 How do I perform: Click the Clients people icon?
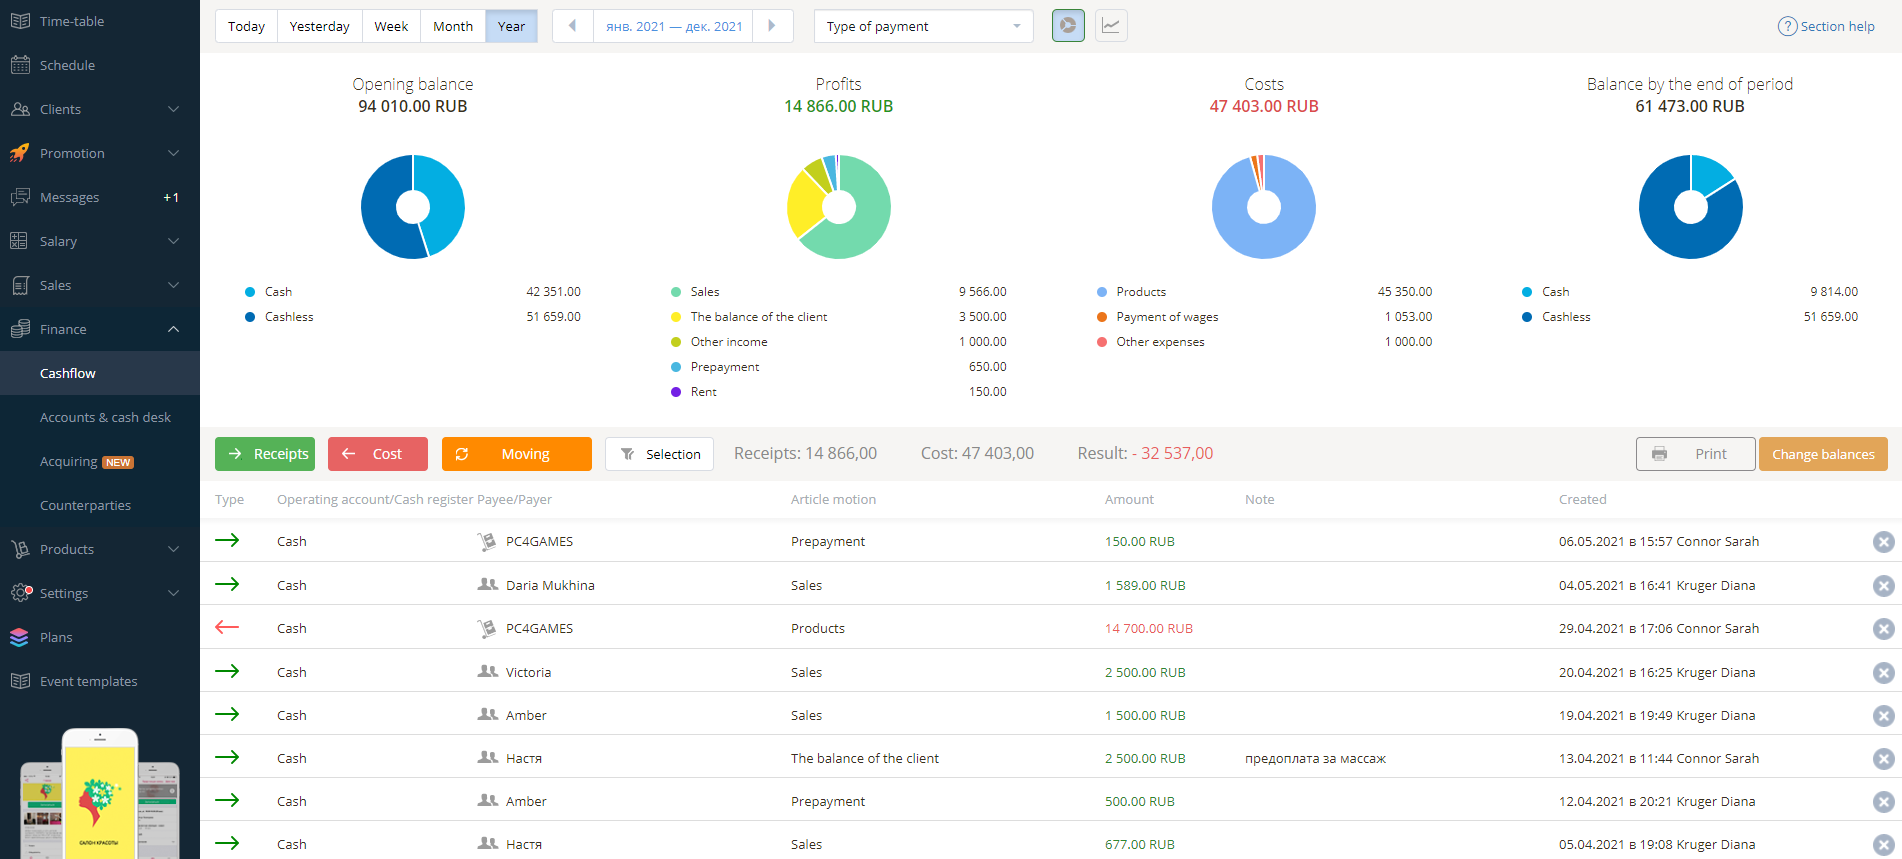[20, 109]
